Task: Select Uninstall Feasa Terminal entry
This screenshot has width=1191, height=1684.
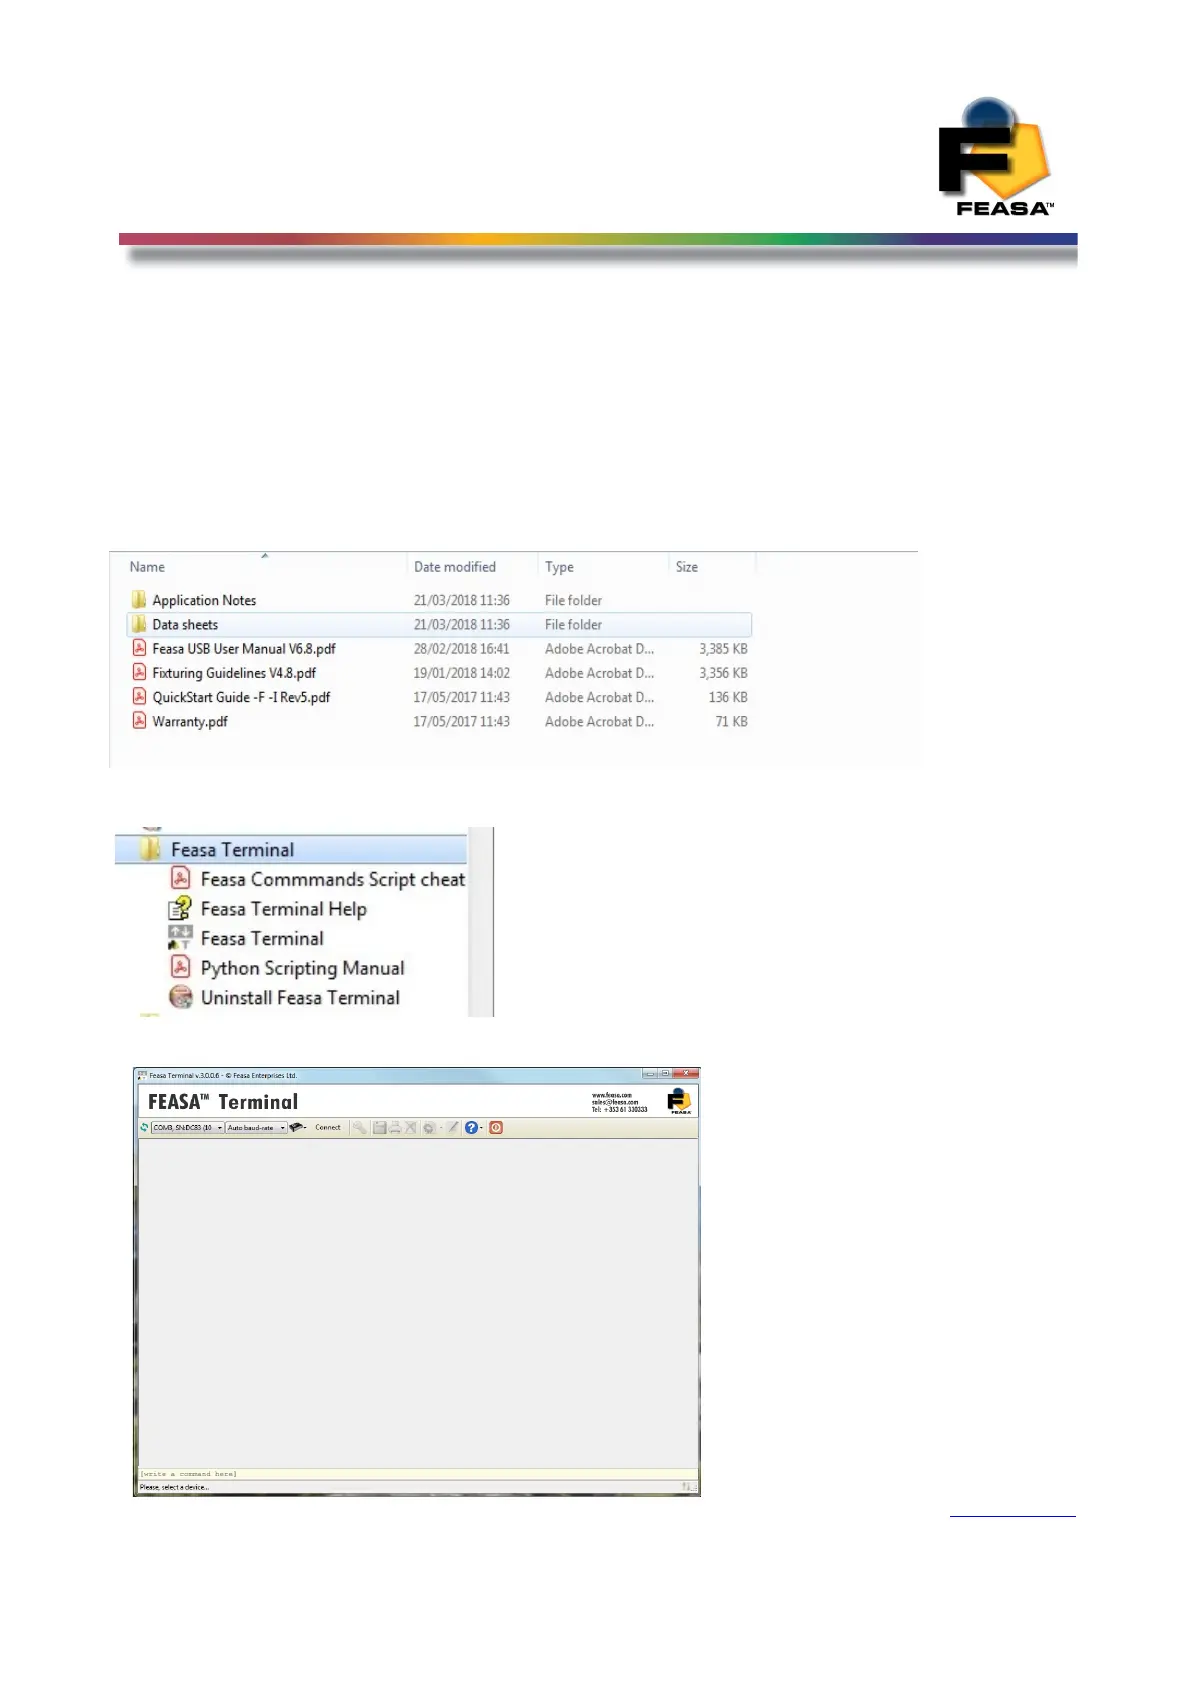Action: point(300,997)
